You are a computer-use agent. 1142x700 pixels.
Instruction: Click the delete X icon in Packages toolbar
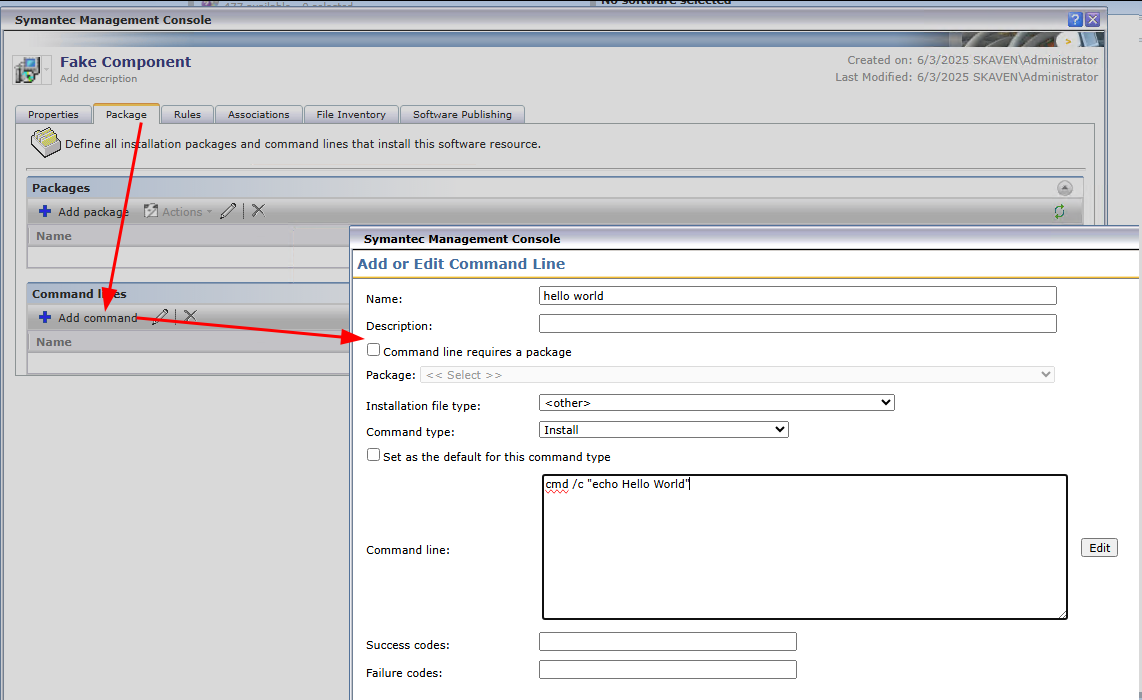click(x=258, y=211)
